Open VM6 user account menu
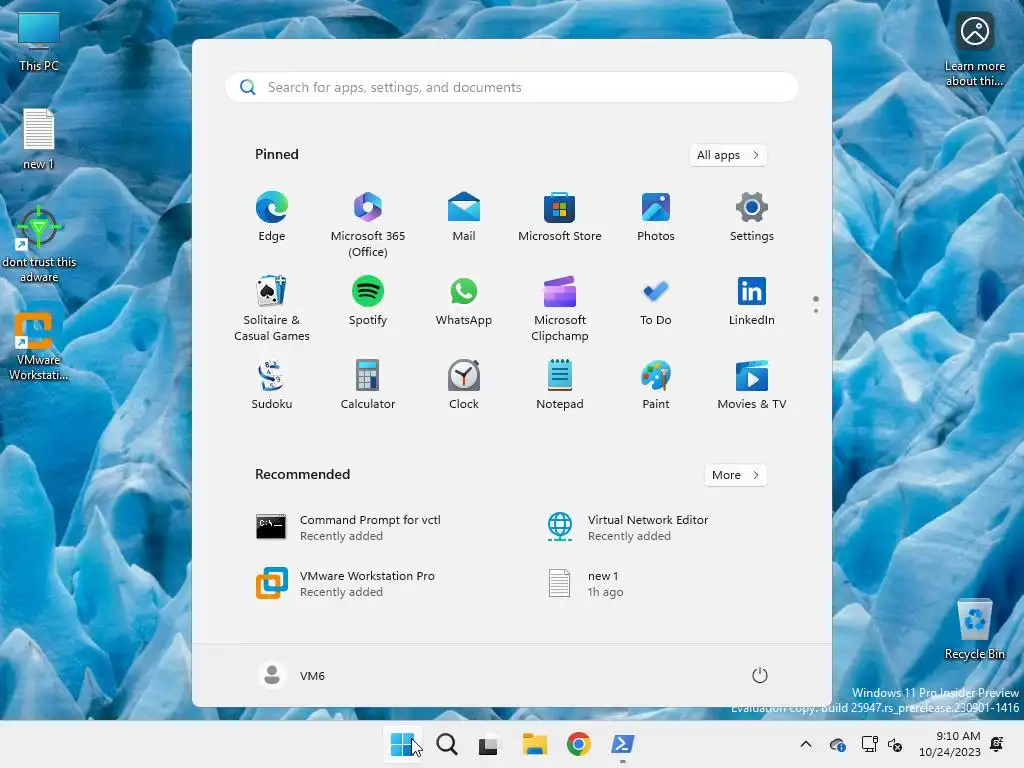 [x=292, y=675]
